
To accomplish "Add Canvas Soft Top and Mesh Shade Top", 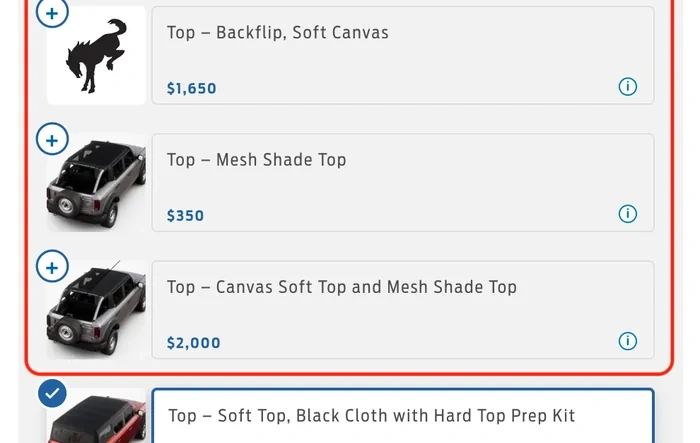I will pyautogui.click(x=52, y=267).
